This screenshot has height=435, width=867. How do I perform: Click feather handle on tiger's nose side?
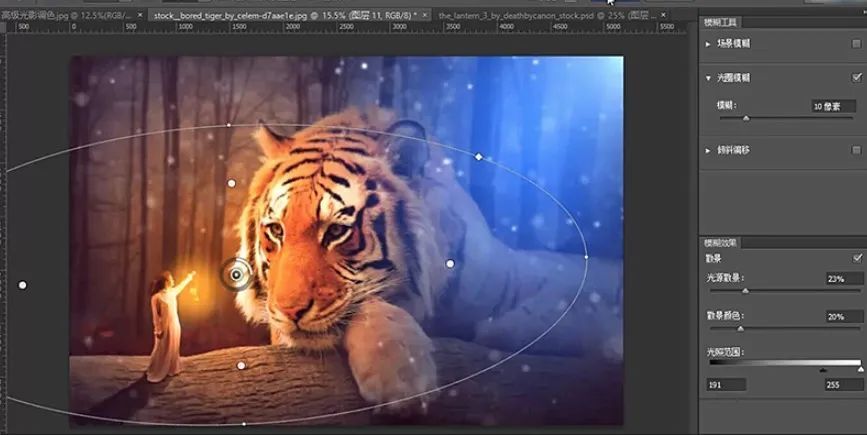pos(450,264)
